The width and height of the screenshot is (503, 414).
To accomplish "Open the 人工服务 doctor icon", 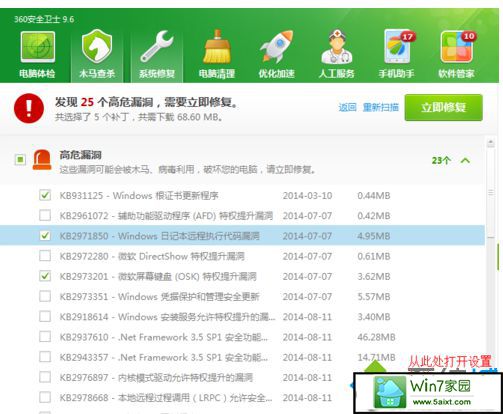I will [337, 46].
